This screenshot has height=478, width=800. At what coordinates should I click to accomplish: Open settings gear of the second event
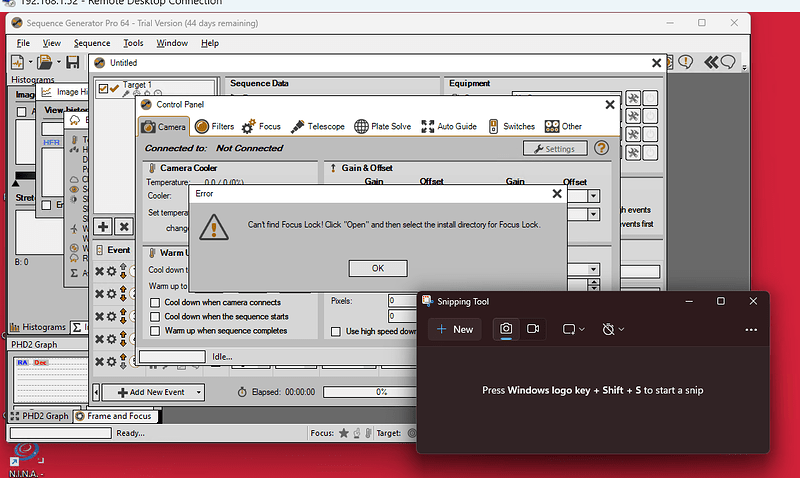click(x=111, y=294)
